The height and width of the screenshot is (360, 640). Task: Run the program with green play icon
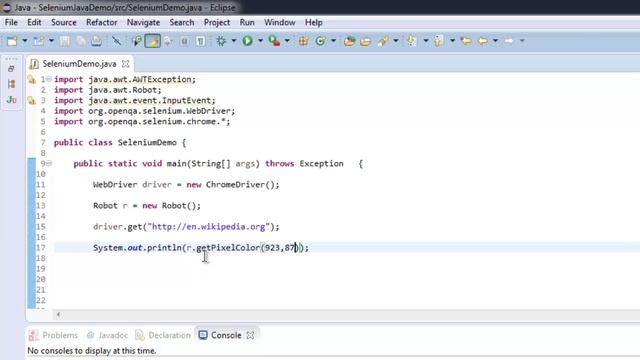[247, 41]
